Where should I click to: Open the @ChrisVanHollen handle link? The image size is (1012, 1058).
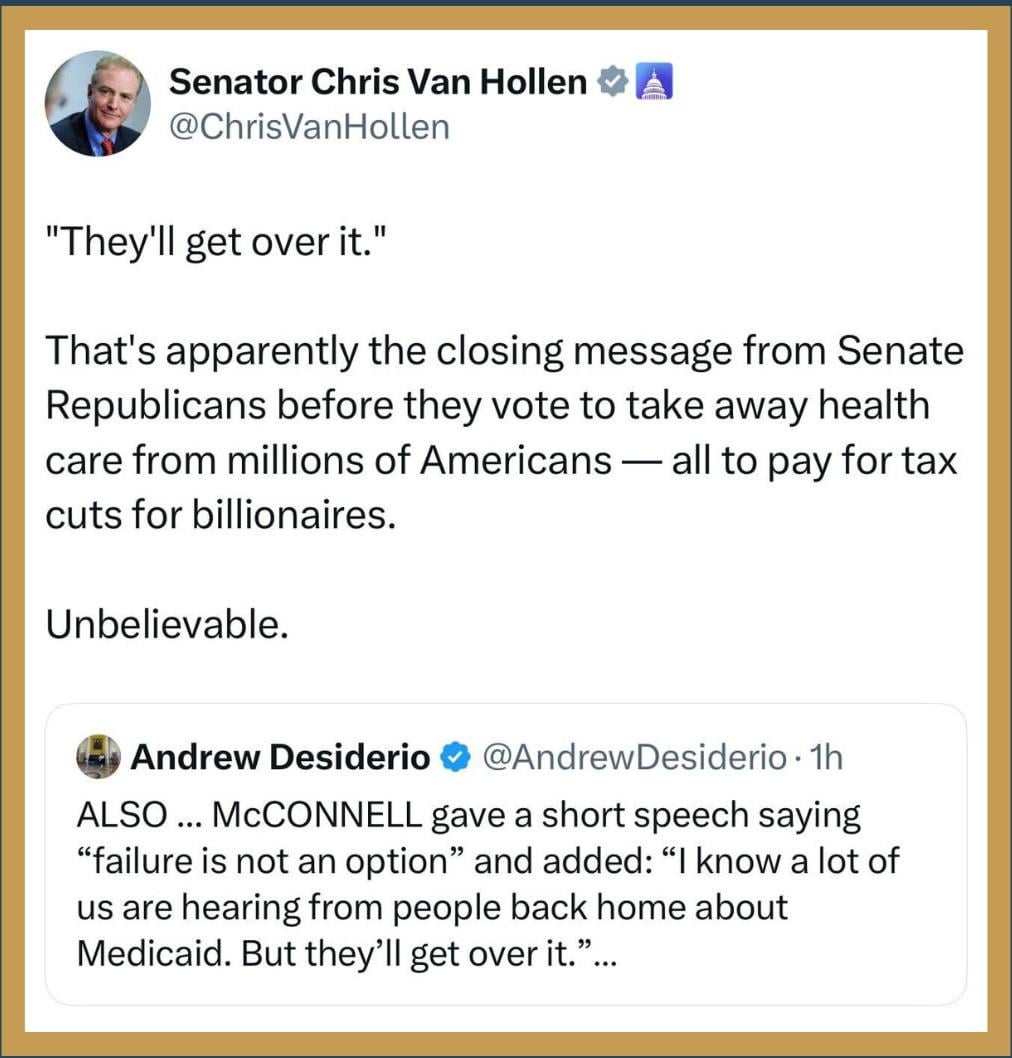point(309,128)
